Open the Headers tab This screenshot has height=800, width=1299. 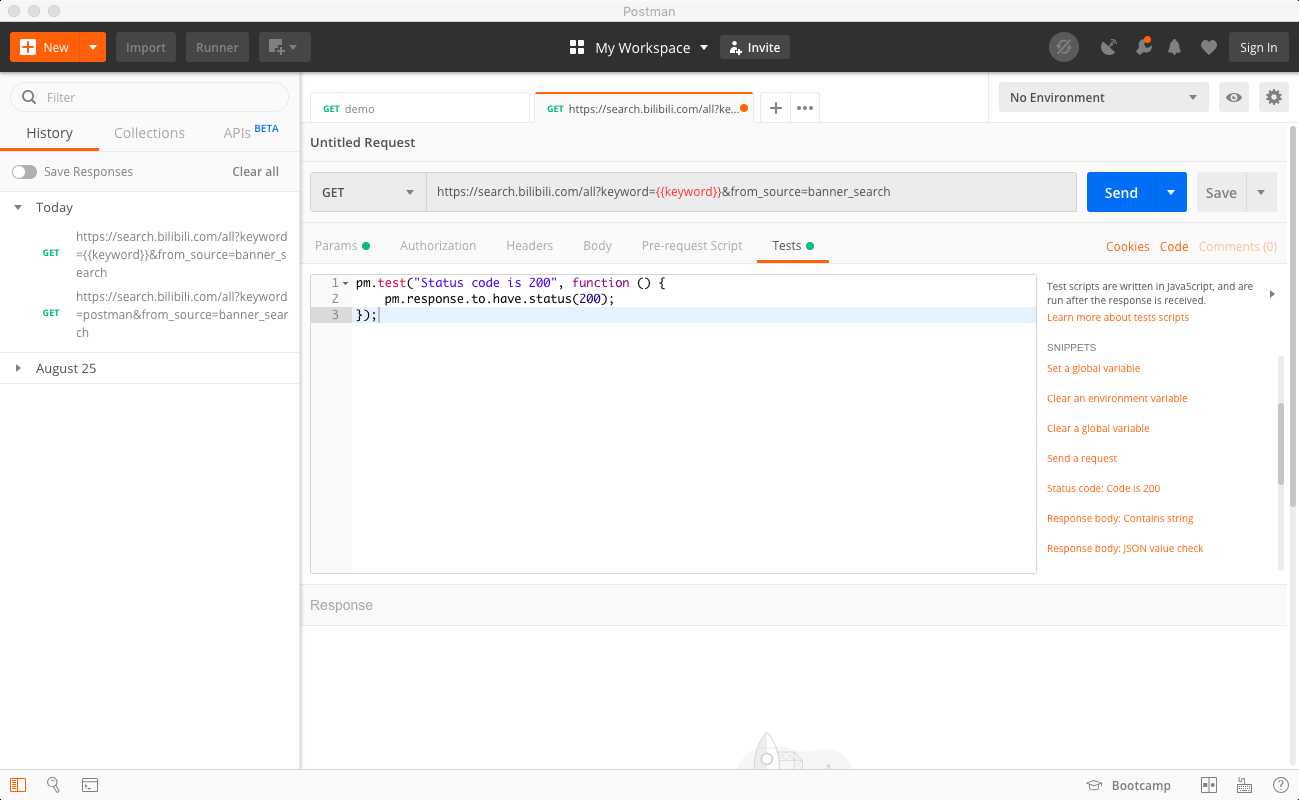click(529, 245)
